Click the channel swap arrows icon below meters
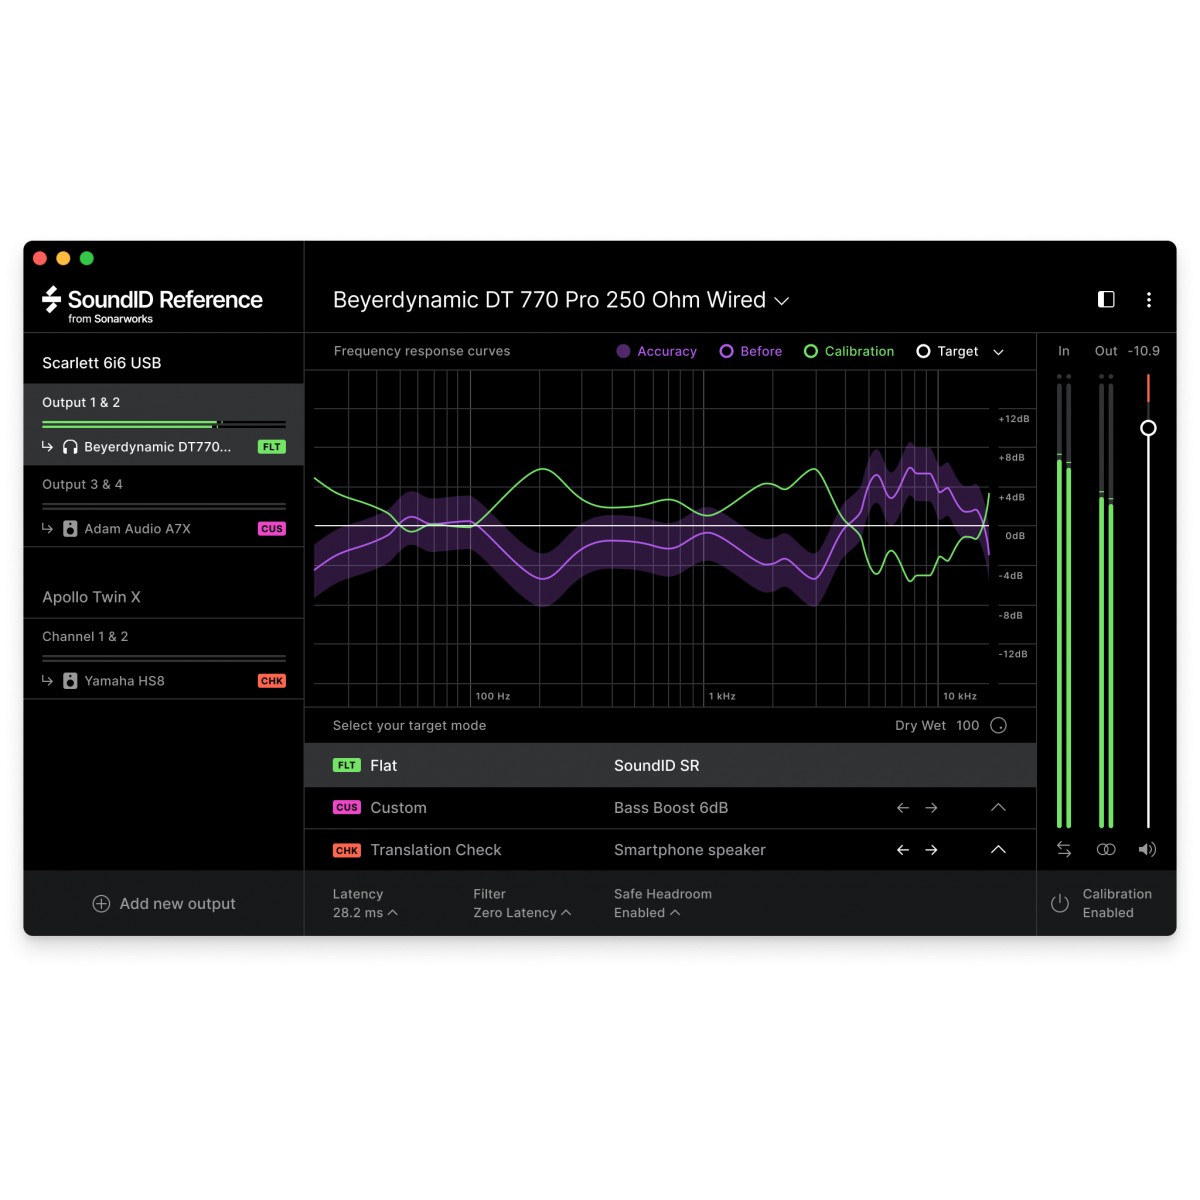This screenshot has height=1200, width=1200. 1064,849
